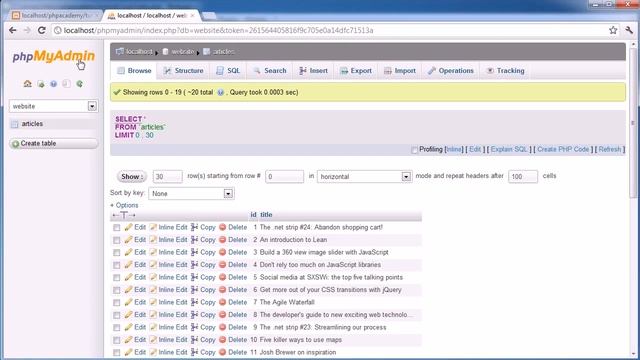
Task: Click starting row number field
Action: pyautogui.click(x=284, y=176)
